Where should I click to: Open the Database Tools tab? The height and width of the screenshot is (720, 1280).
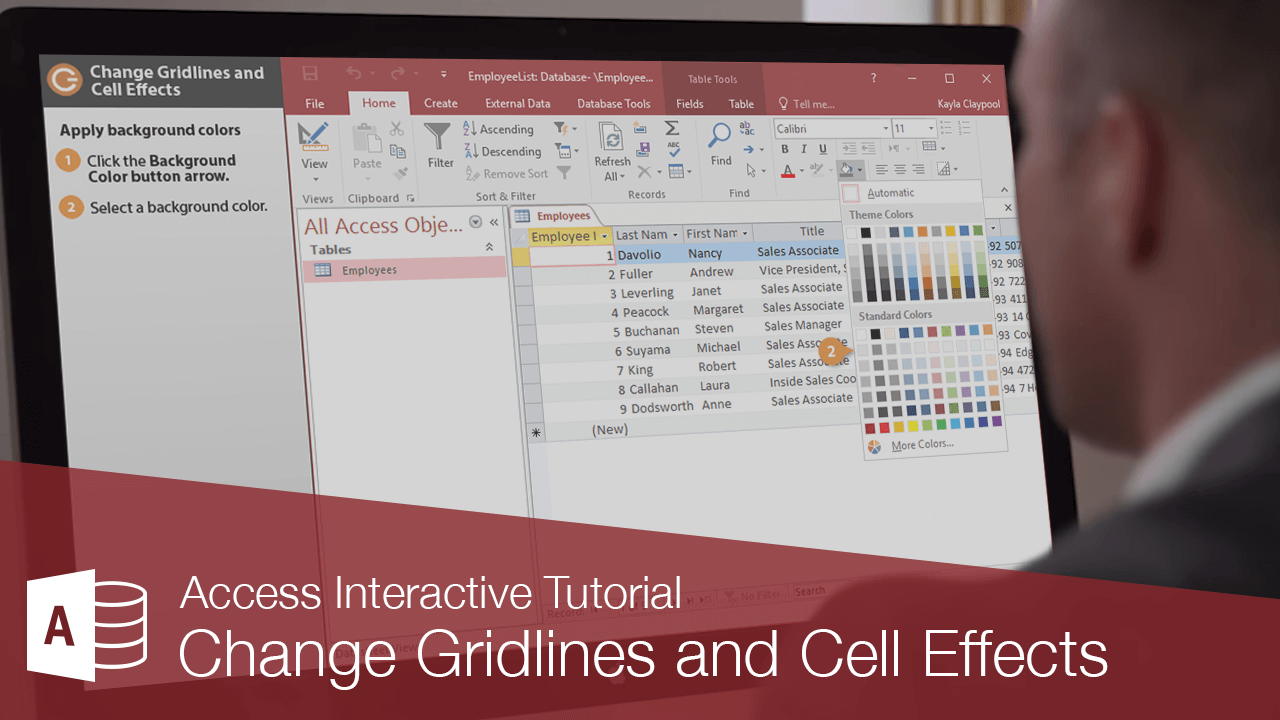613,103
